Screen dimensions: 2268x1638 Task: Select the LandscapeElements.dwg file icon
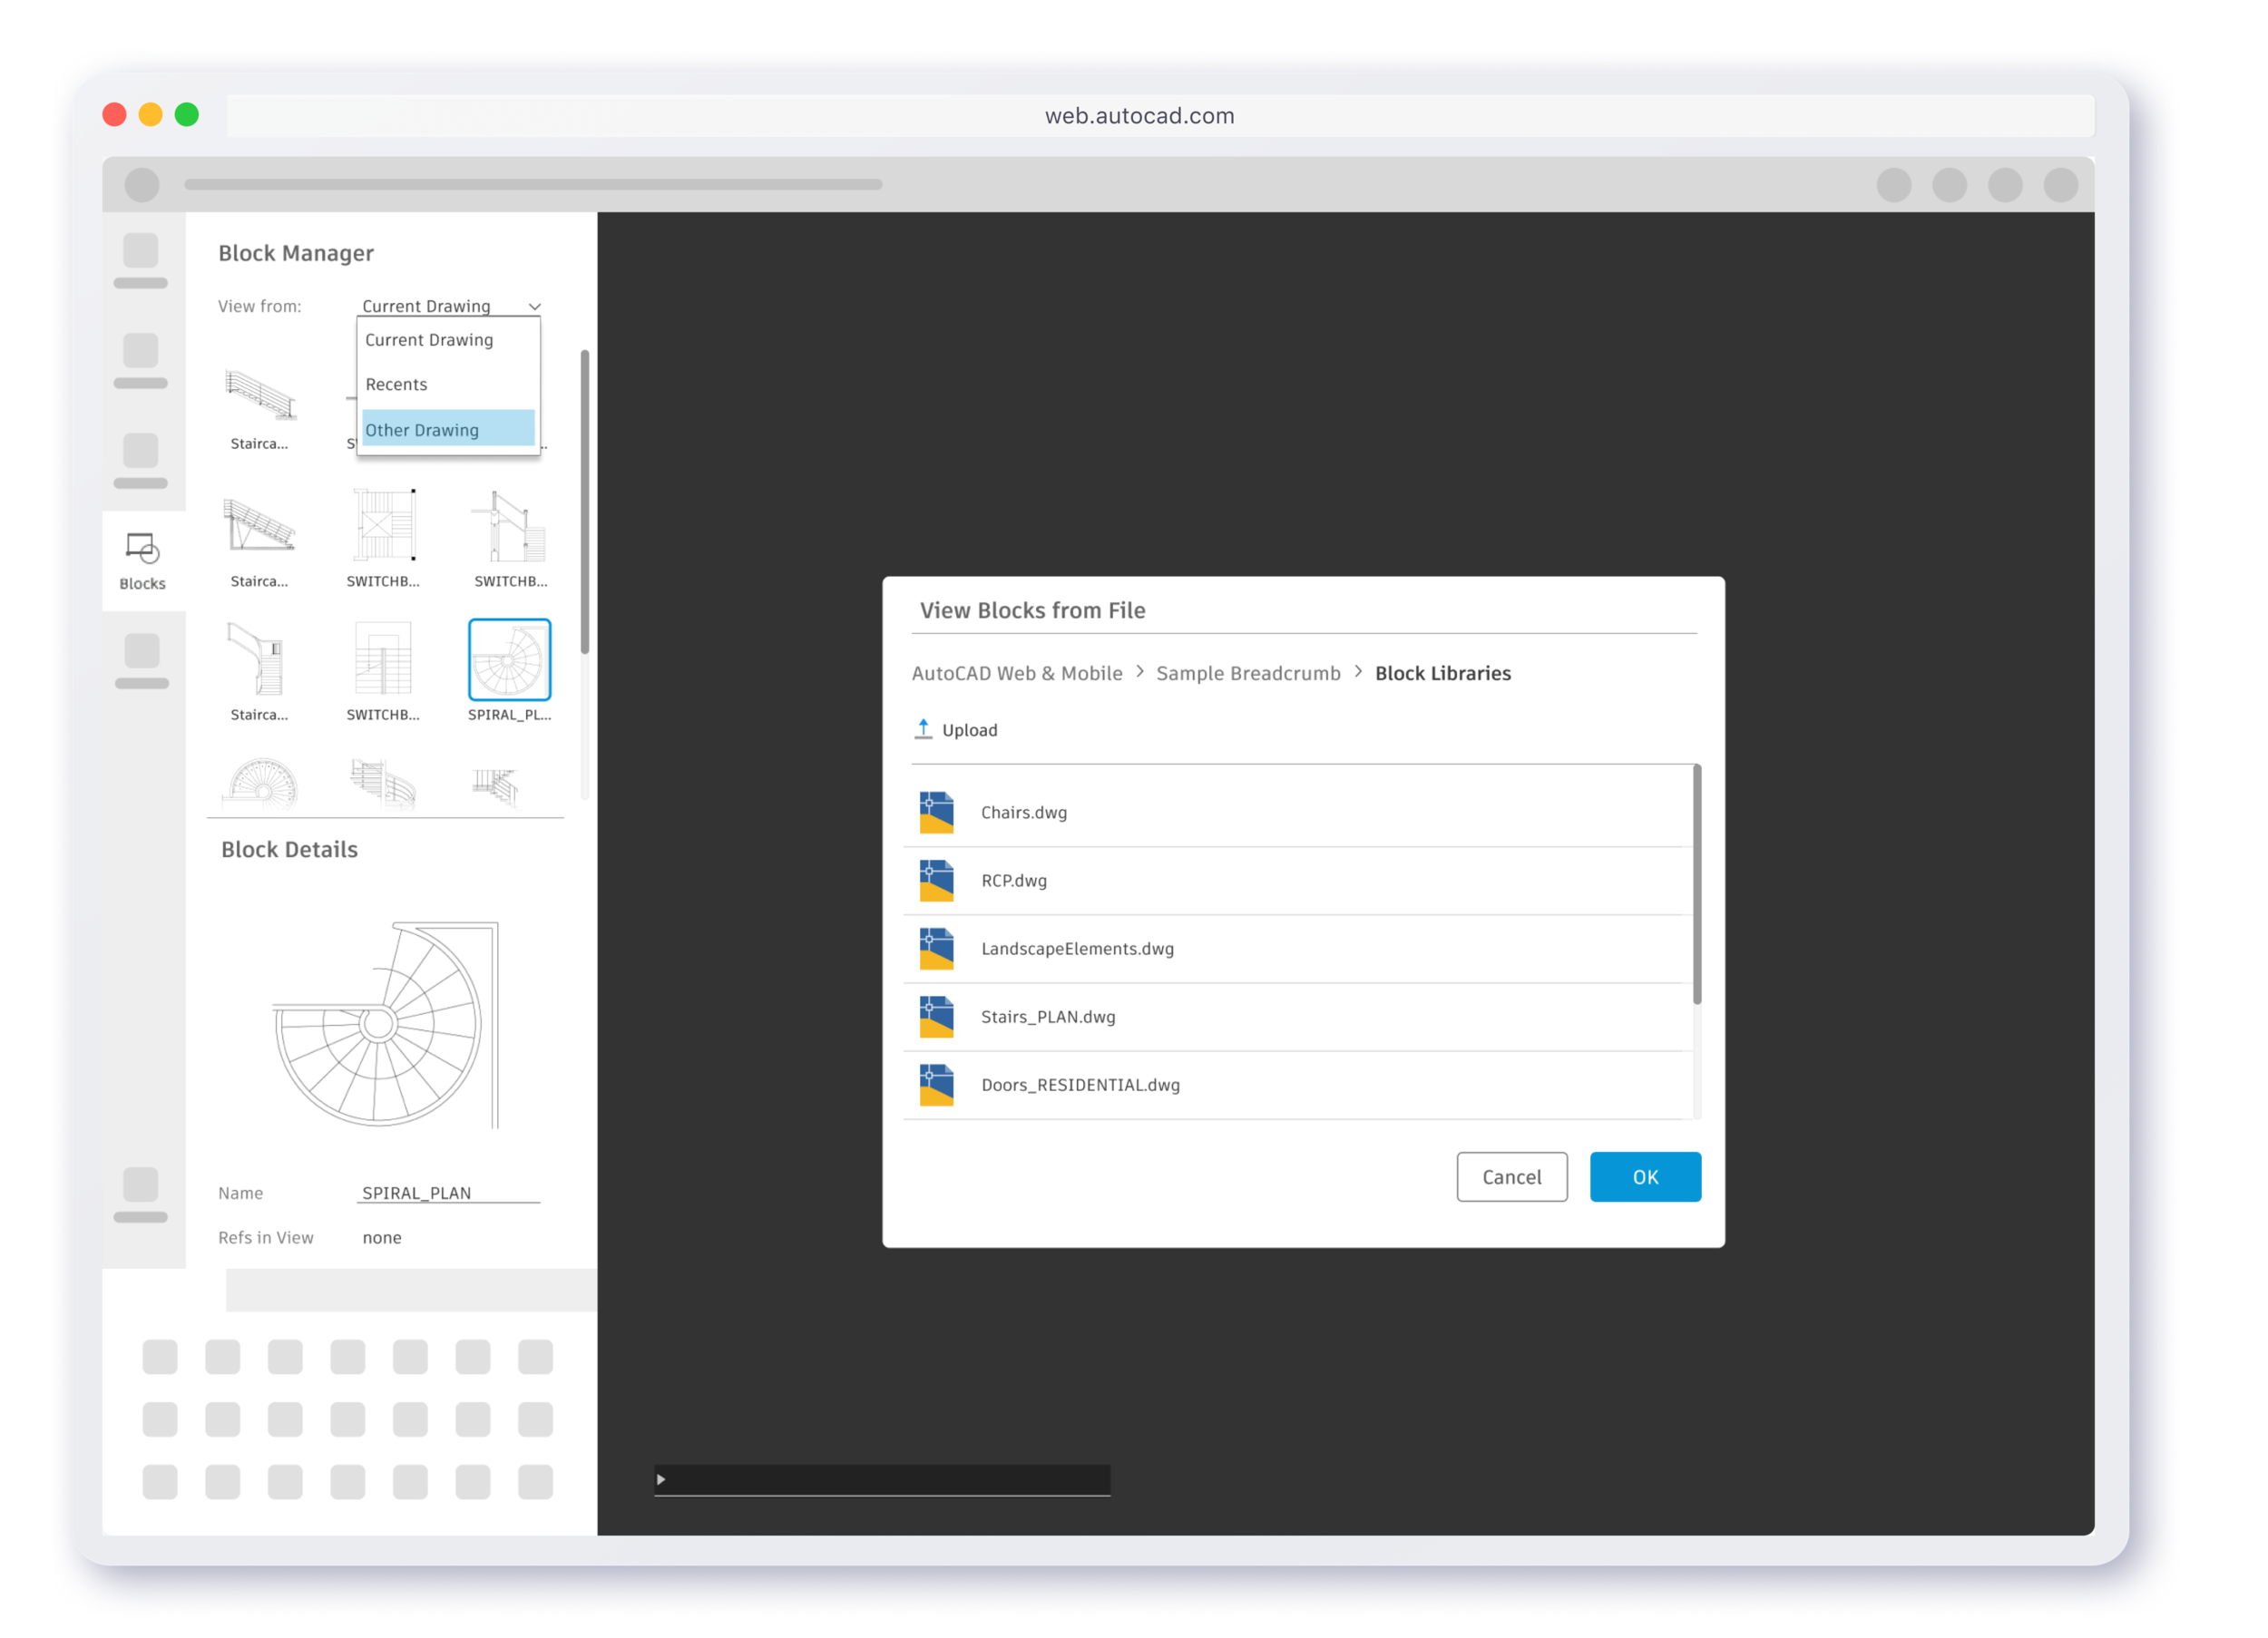pos(937,948)
